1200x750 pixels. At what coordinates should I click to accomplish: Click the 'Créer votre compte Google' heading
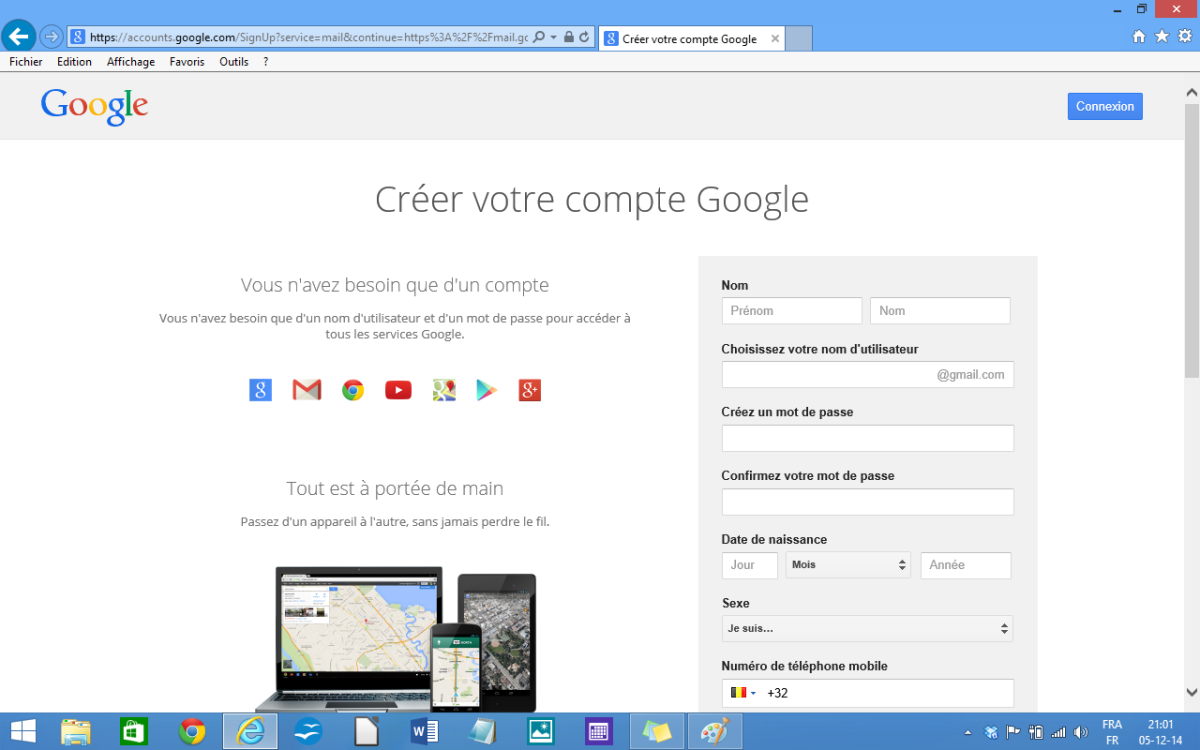pos(592,199)
